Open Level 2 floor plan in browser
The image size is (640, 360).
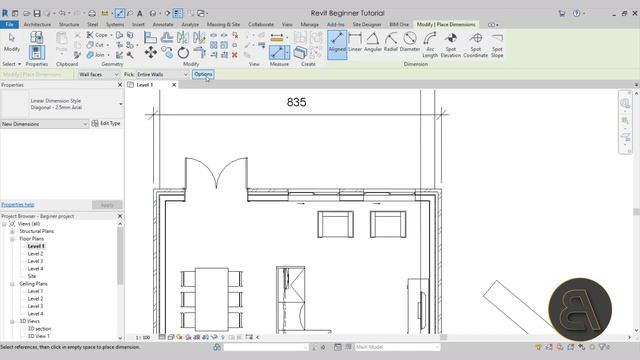35,254
